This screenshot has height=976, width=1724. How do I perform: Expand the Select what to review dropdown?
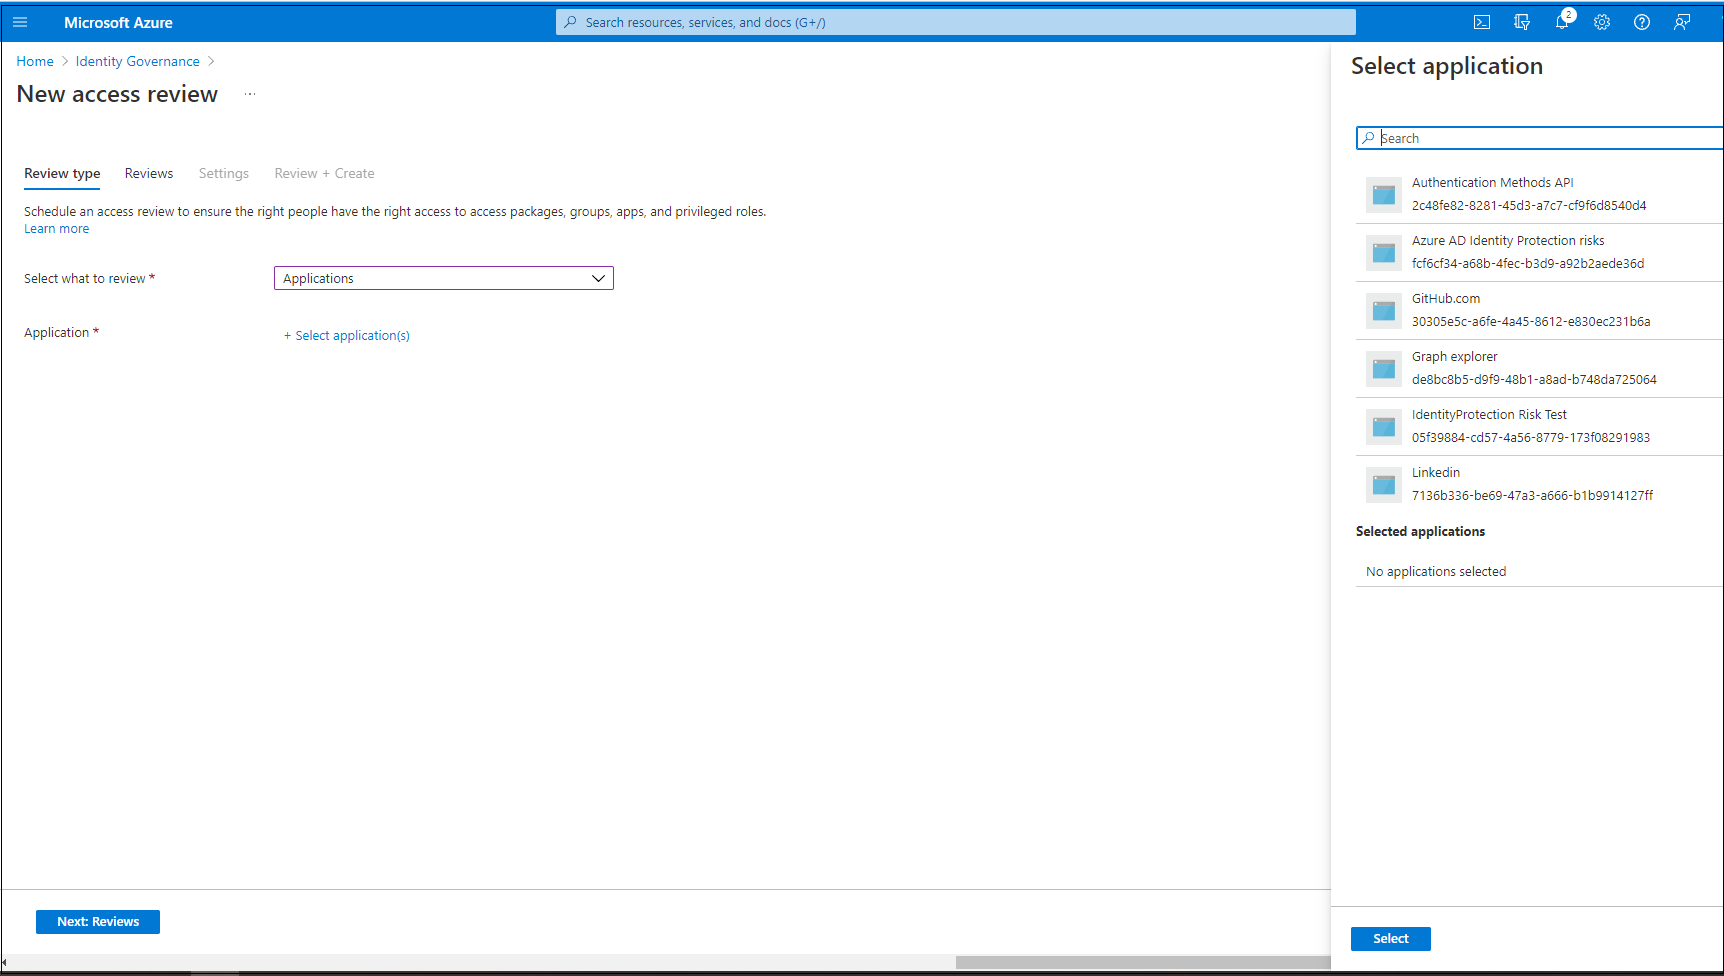pyautogui.click(x=444, y=278)
